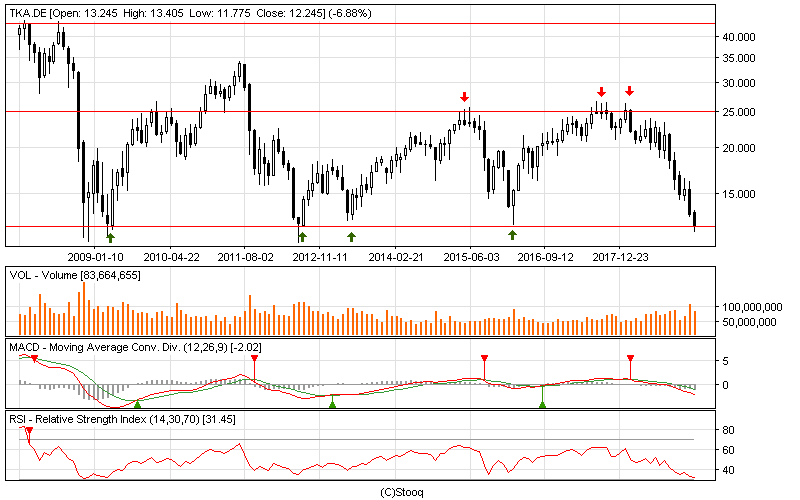
Task: Click the 2009-01-10 date label
Action: [x=95, y=257]
